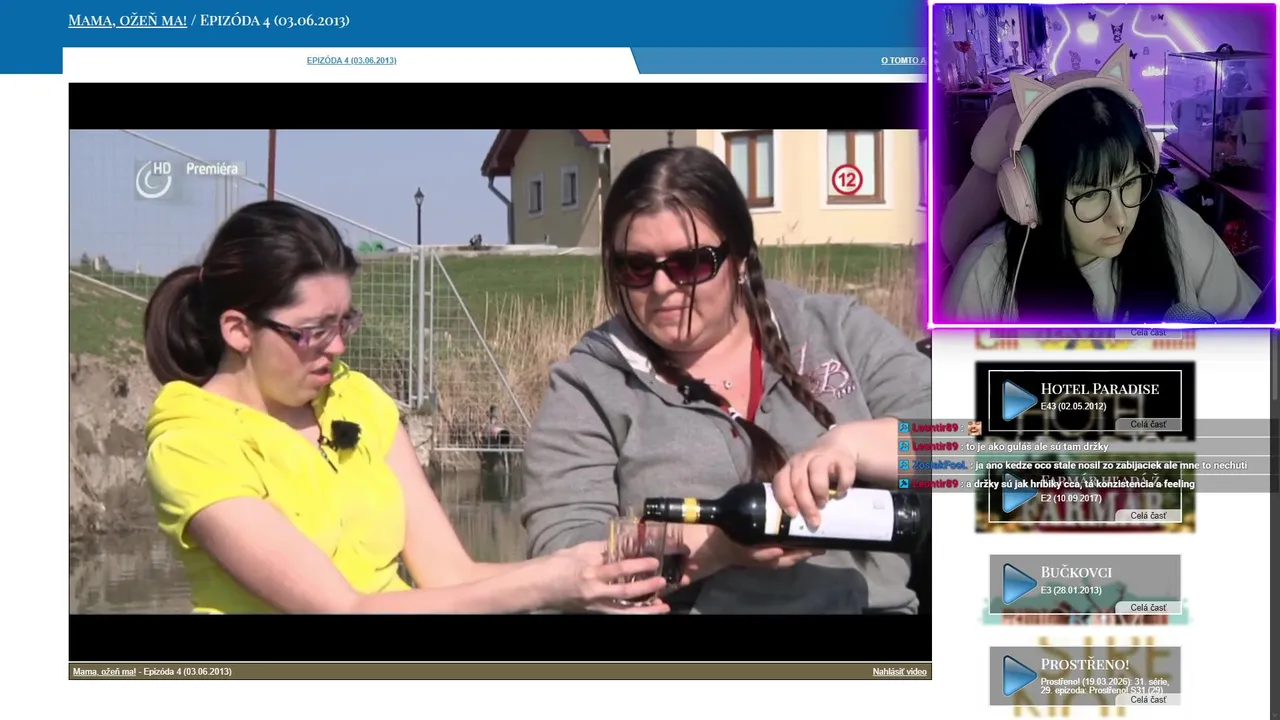Select the Epizóda 4 (03.06.2013) tab
1280x720 pixels.
351,61
